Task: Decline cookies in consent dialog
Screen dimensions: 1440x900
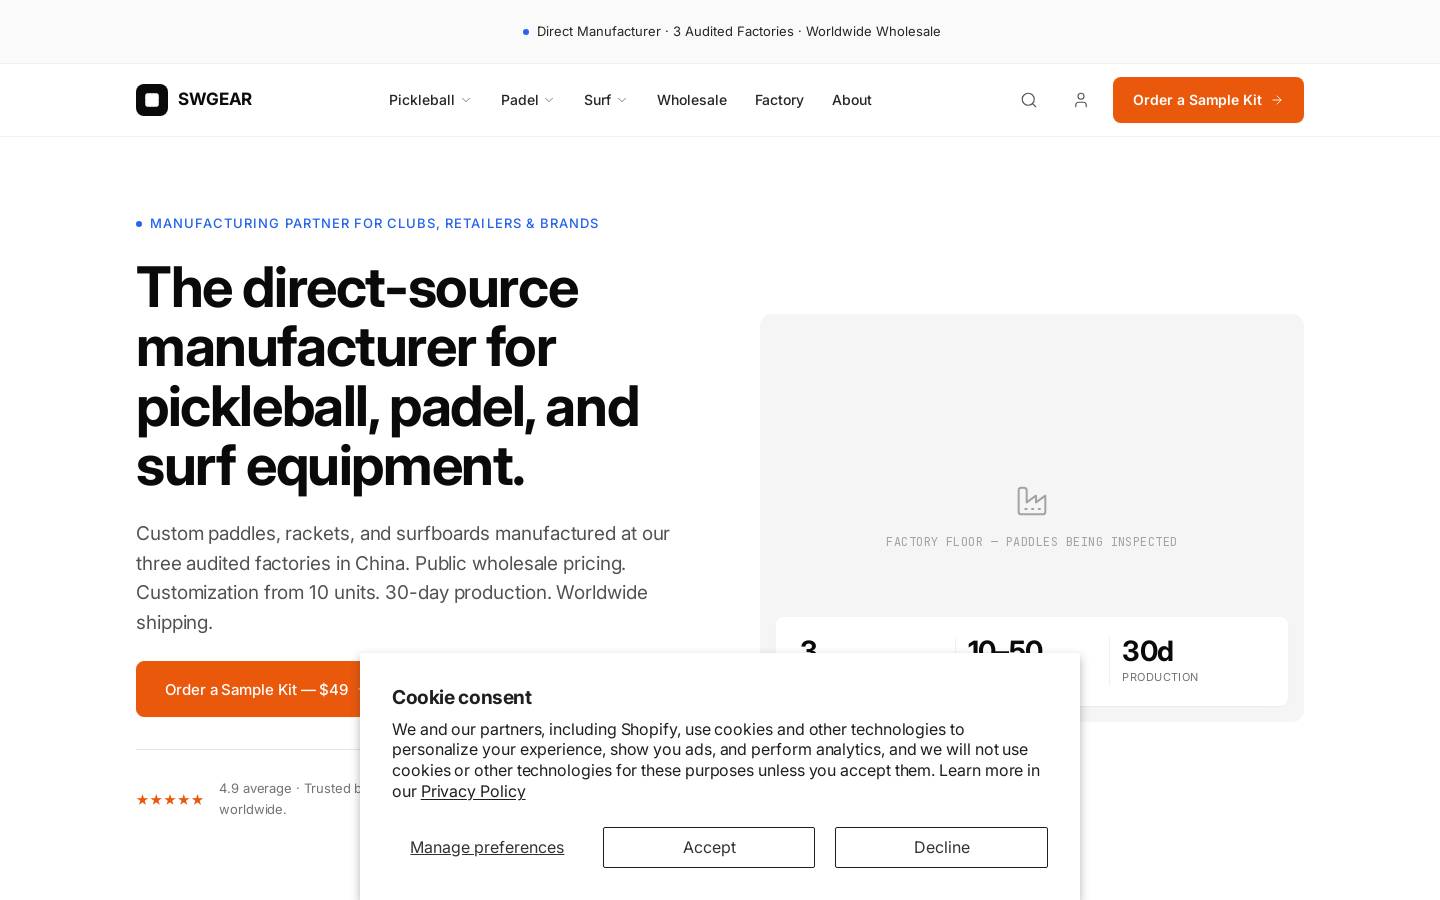Action: pyautogui.click(x=941, y=847)
